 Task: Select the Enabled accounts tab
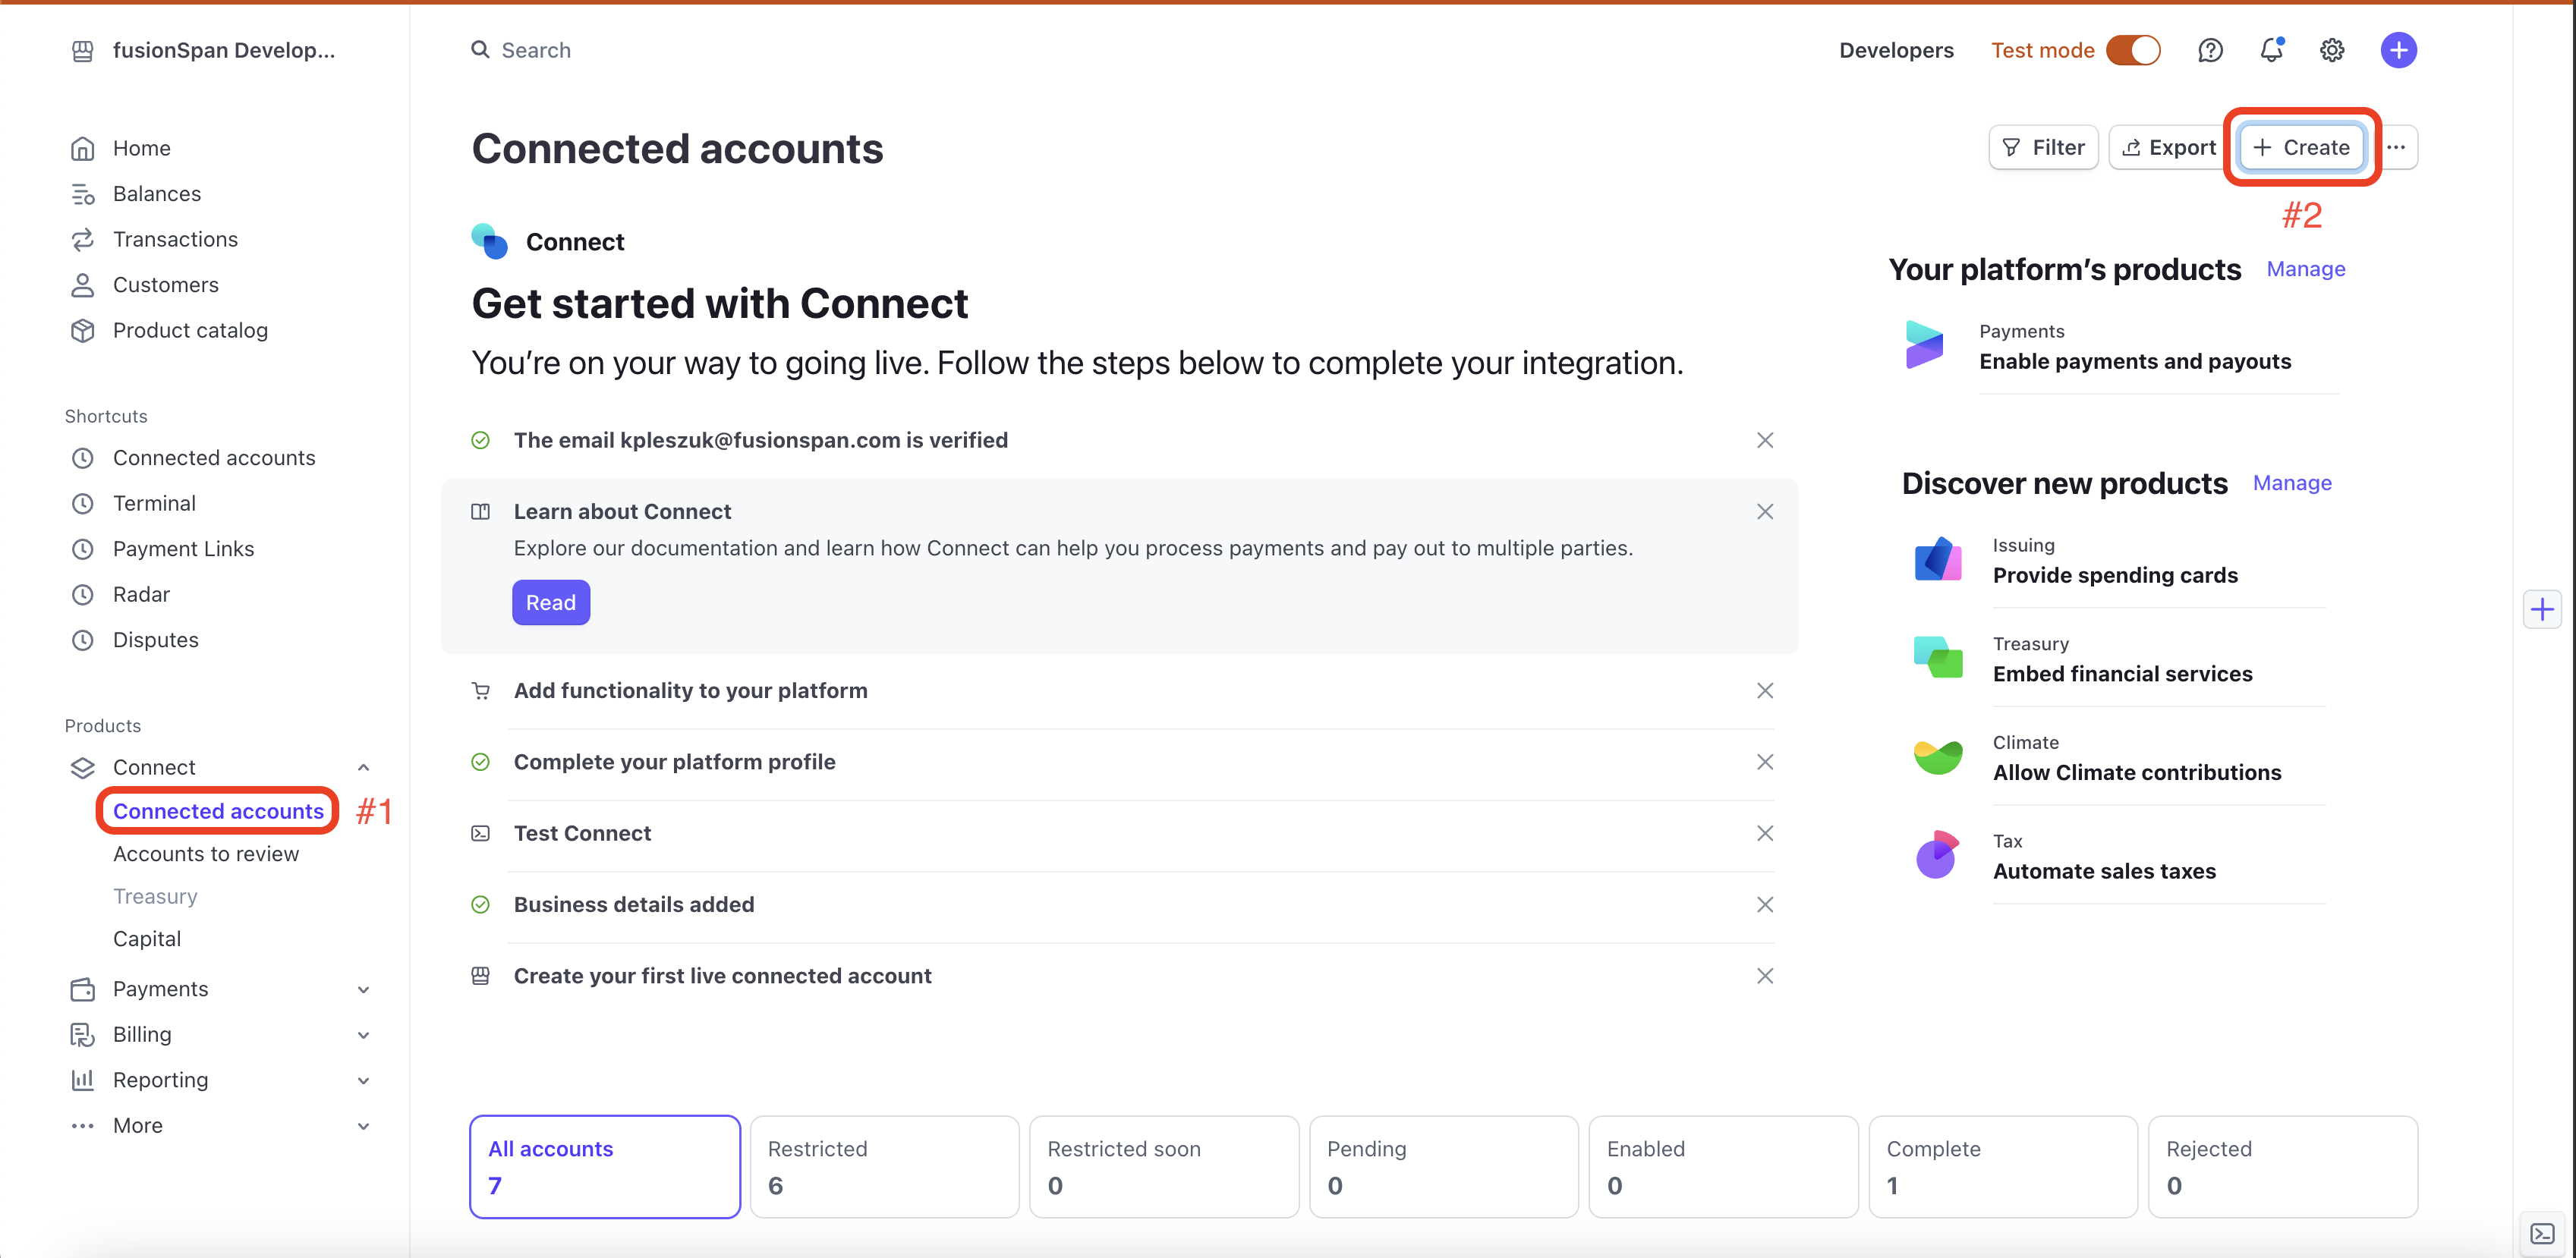(1723, 1166)
